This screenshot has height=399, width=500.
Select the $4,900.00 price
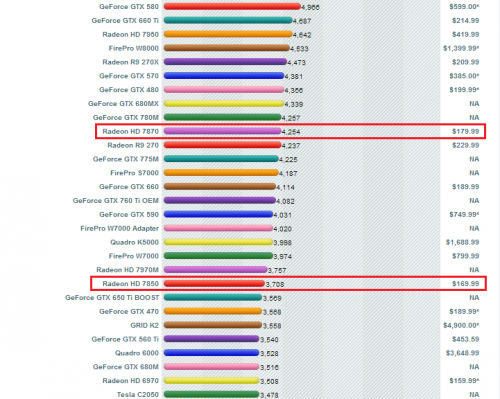tap(461, 325)
